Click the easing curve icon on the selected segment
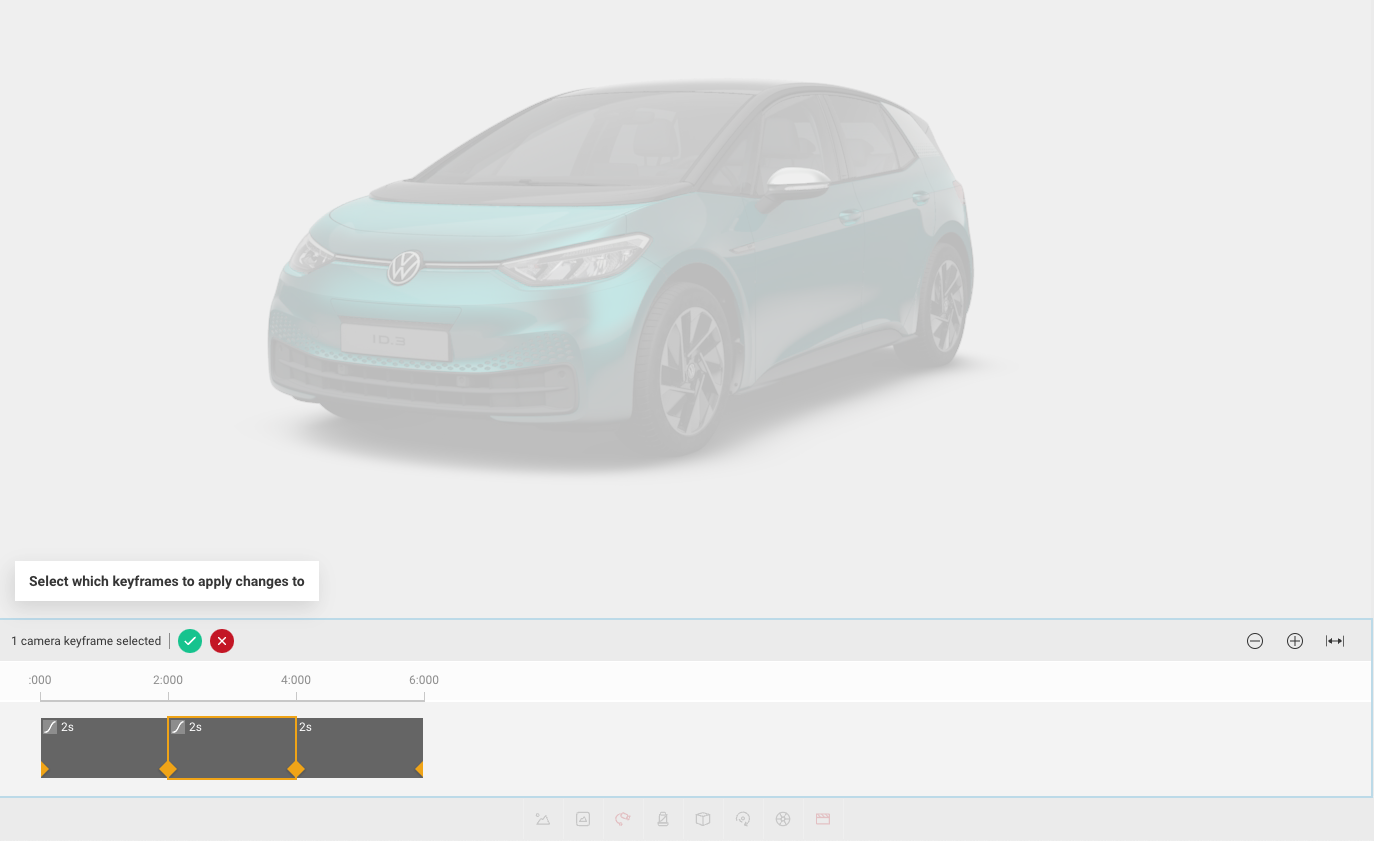Viewport: 1374px width, 841px height. tap(178, 727)
